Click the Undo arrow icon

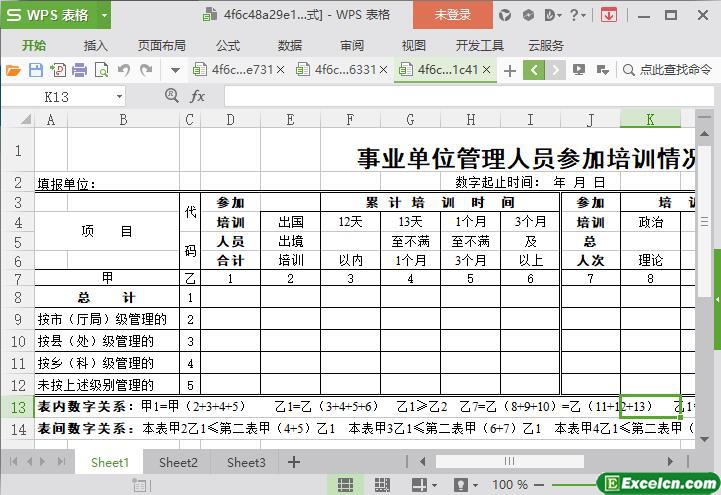[x=124, y=70]
